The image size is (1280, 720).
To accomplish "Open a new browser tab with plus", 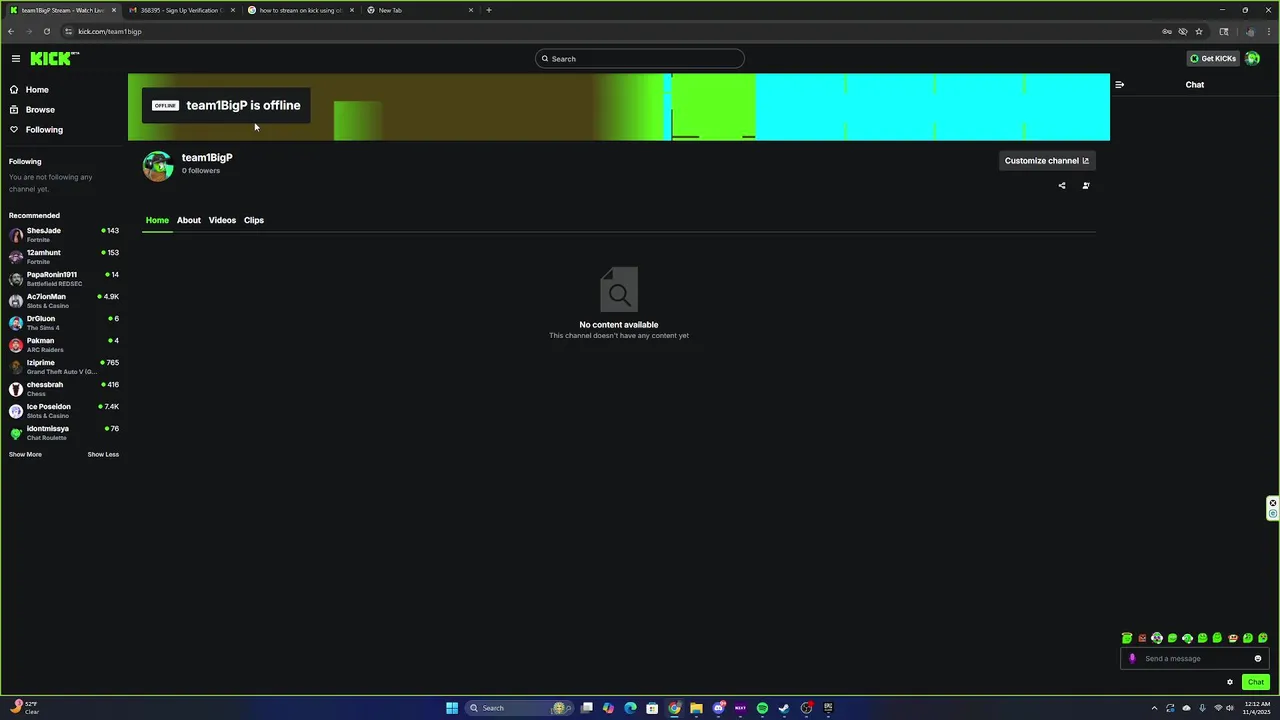I will pos(488,10).
